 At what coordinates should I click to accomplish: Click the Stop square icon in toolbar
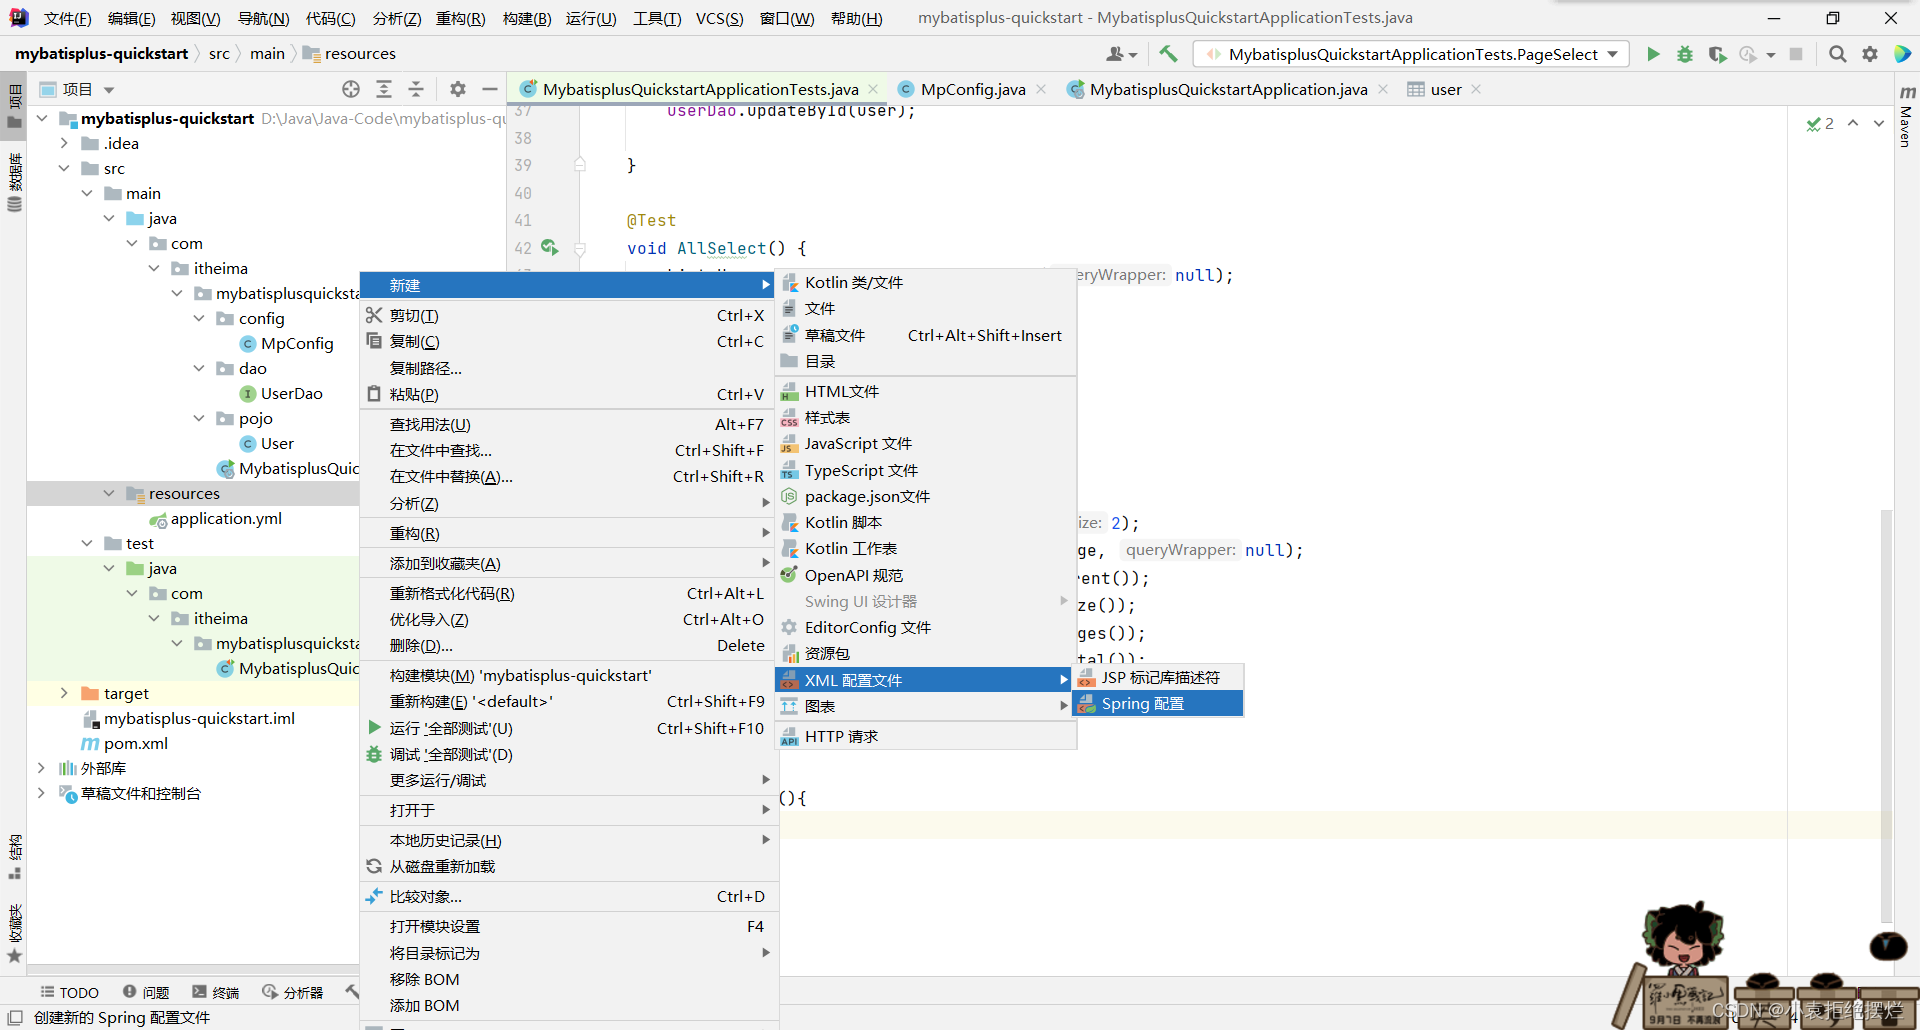click(x=1796, y=54)
